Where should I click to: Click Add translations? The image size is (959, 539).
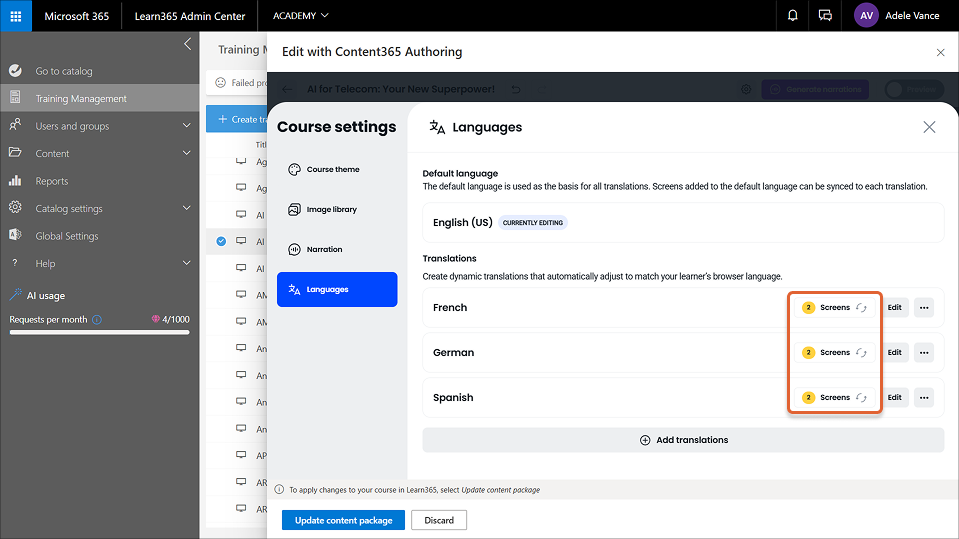click(683, 440)
